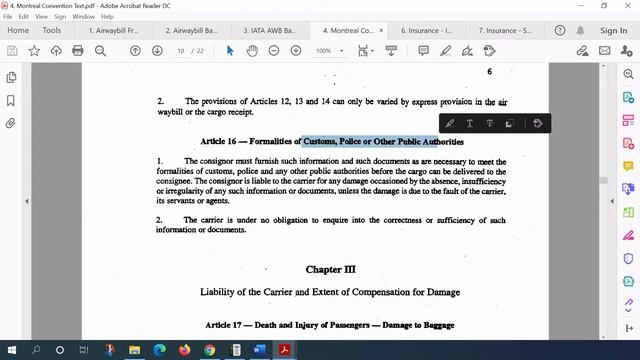This screenshot has width=640, height=360.
Task: Switch to Tools tab
Action: pyautogui.click(x=51, y=31)
